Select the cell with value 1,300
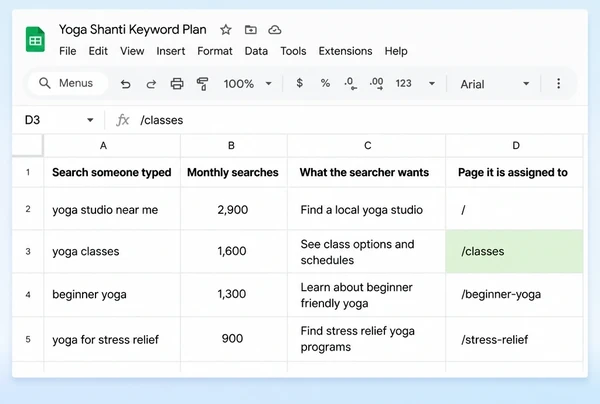The image size is (600, 404). tap(234, 295)
